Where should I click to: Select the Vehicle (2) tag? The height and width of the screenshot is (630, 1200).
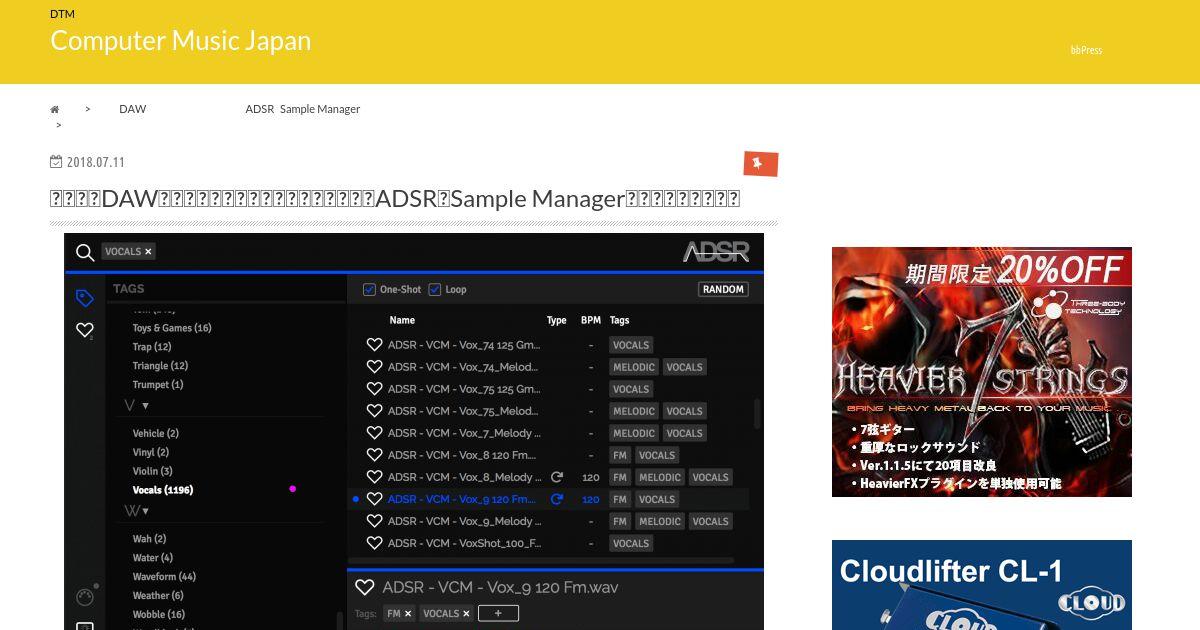pyautogui.click(x=155, y=433)
